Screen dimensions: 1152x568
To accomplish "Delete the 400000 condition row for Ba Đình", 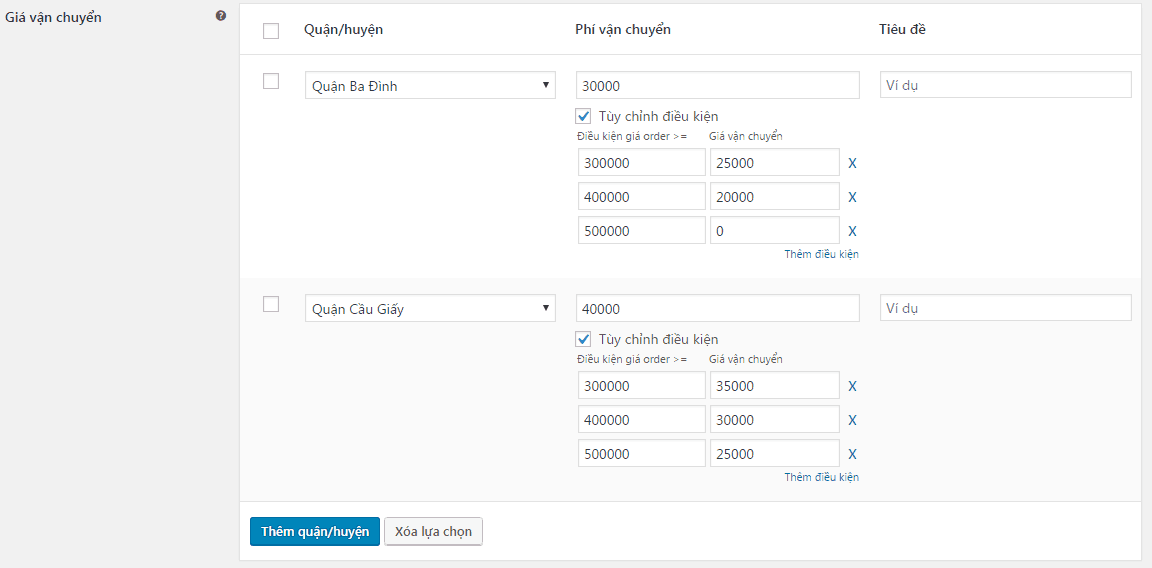I will (x=852, y=197).
